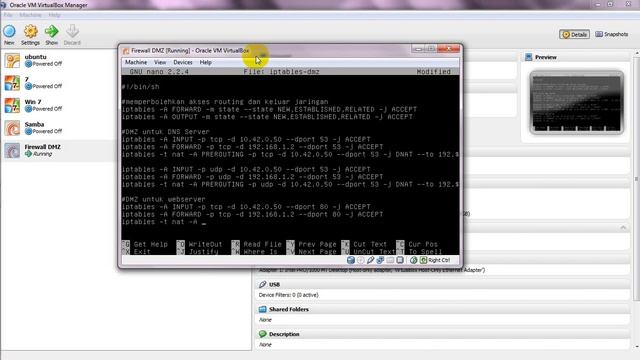Viewport: 640px width, 360px height.
Task: Click "GNU nano 2.2.4" header text
Action: [159, 71]
